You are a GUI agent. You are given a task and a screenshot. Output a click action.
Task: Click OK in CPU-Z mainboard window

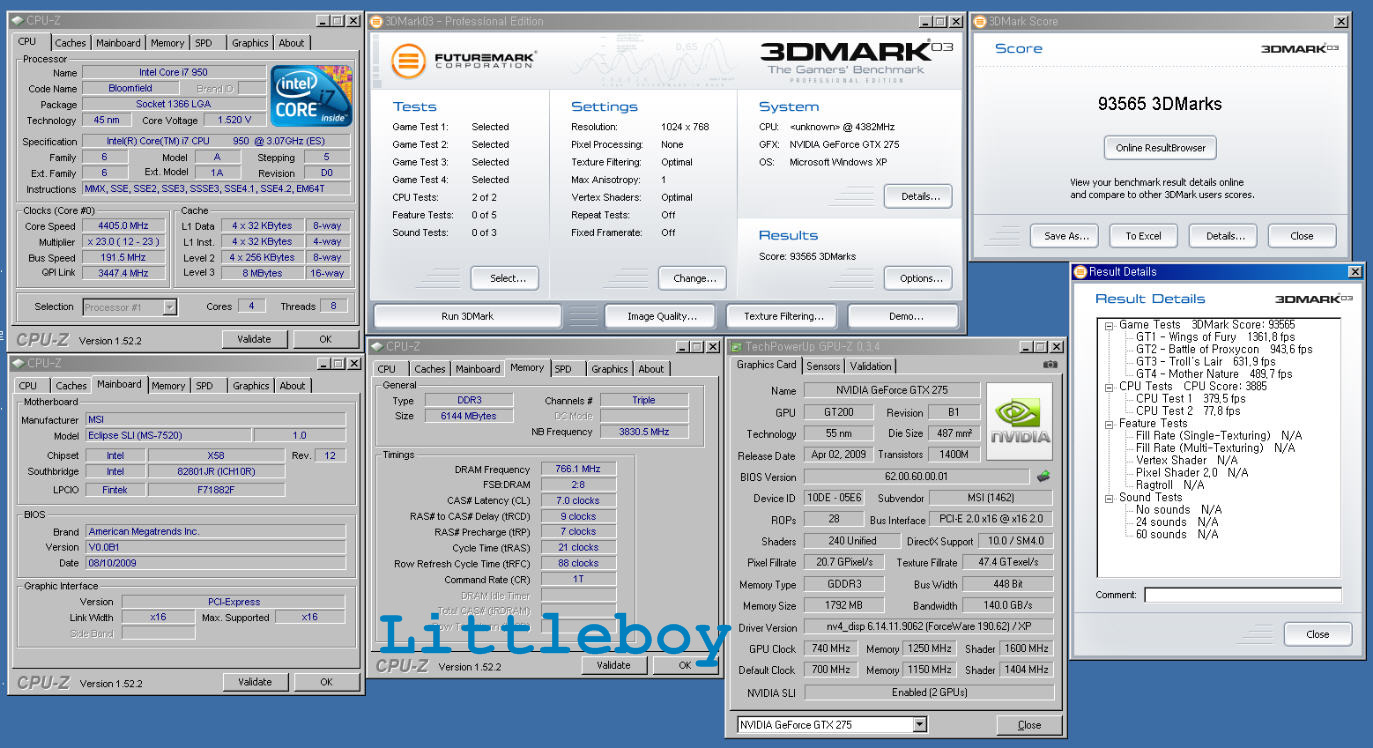326,682
